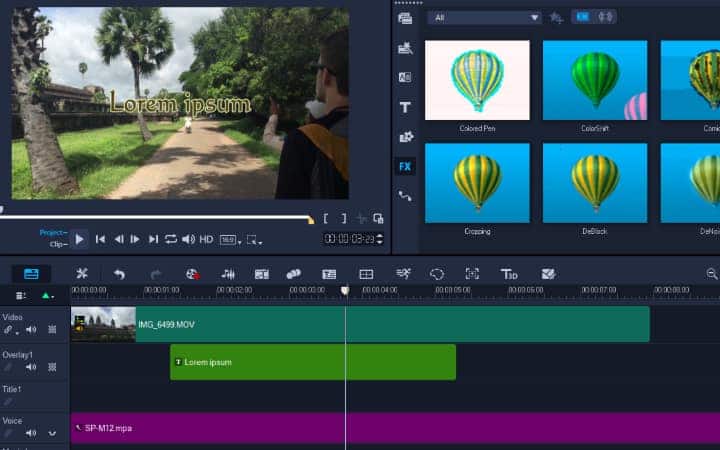Open the 16:9 aspect ratio dropdown
This screenshot has width=720, height=450.
tap(229, 239)
